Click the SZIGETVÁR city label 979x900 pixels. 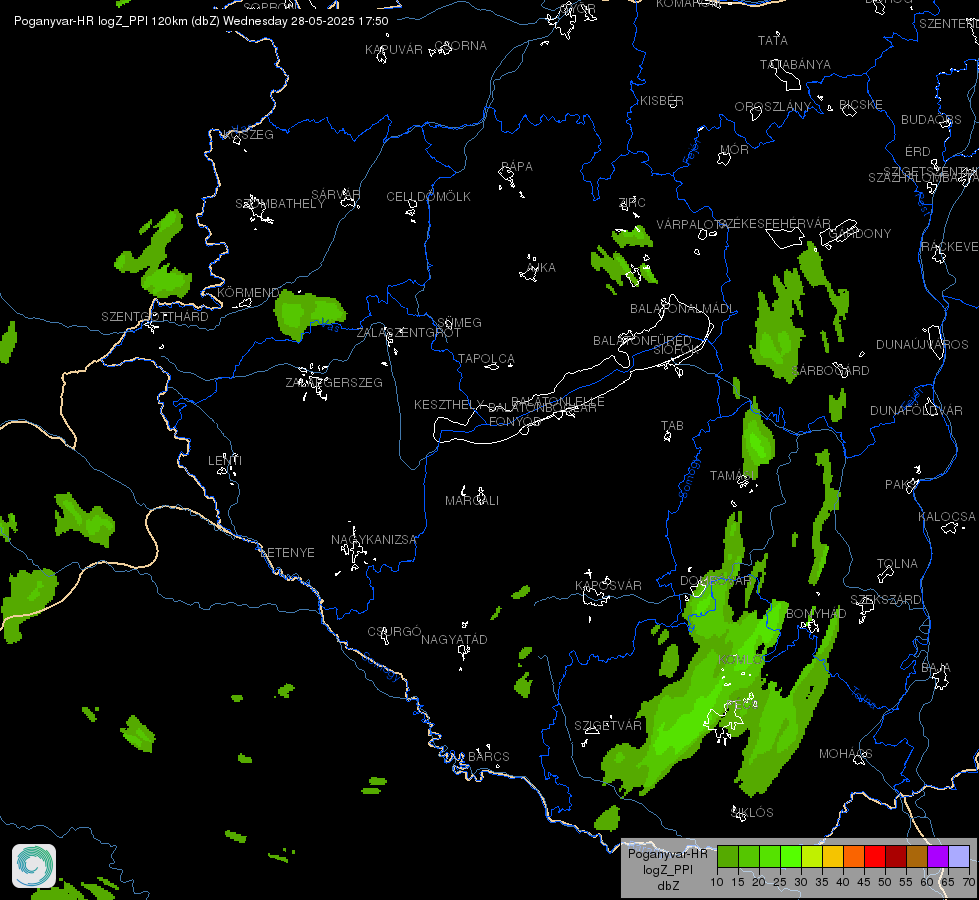click(608, 726)
